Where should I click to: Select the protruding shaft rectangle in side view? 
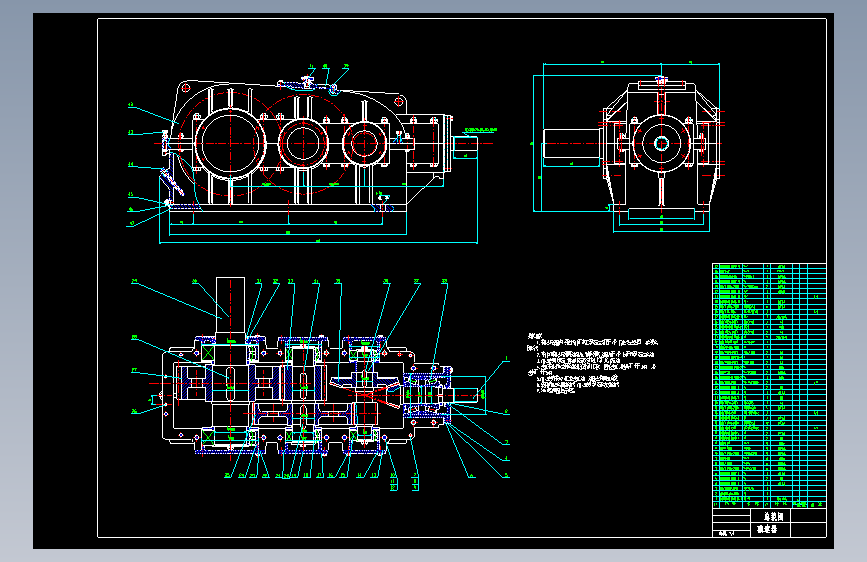click(x=572, y=144)
